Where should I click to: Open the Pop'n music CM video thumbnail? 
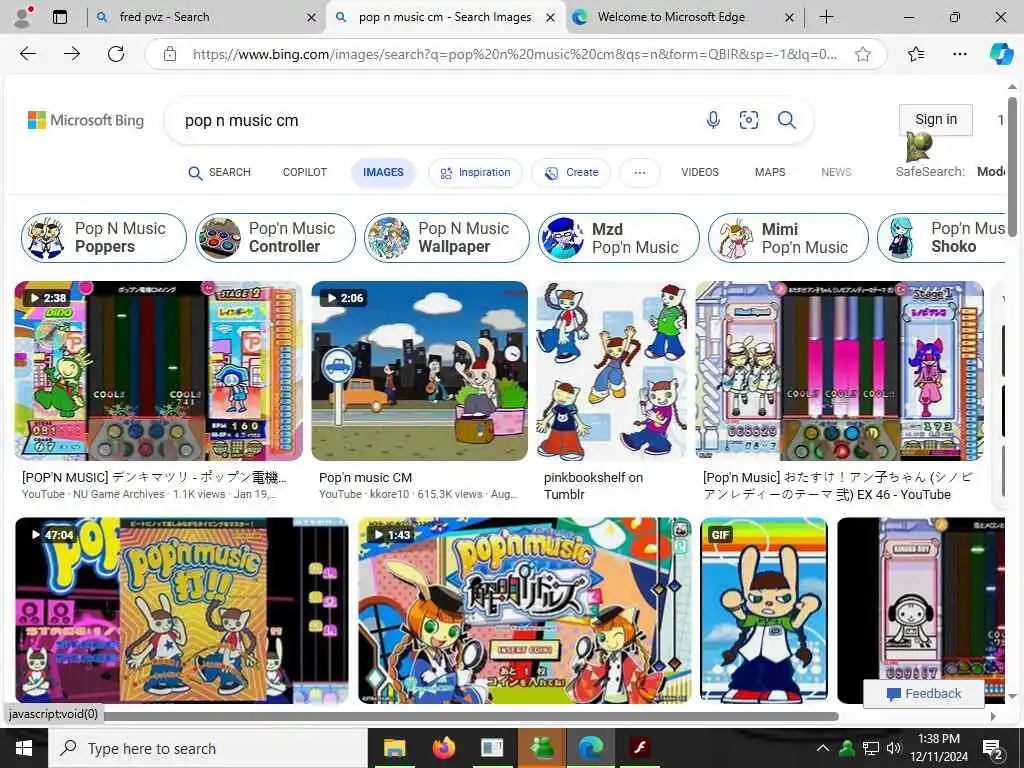click(x=419, y=371)
